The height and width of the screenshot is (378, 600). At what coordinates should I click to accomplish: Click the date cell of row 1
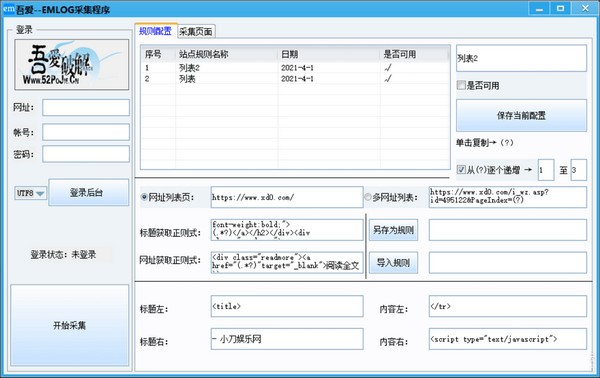[x=297, y=68]
